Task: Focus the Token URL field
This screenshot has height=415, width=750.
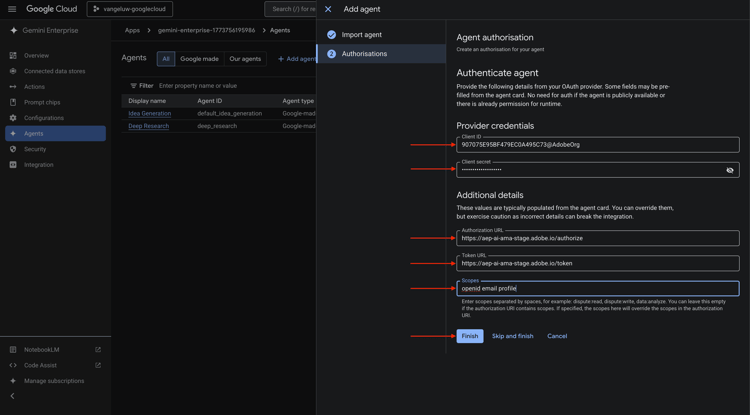Action: [x=598, y=263]
